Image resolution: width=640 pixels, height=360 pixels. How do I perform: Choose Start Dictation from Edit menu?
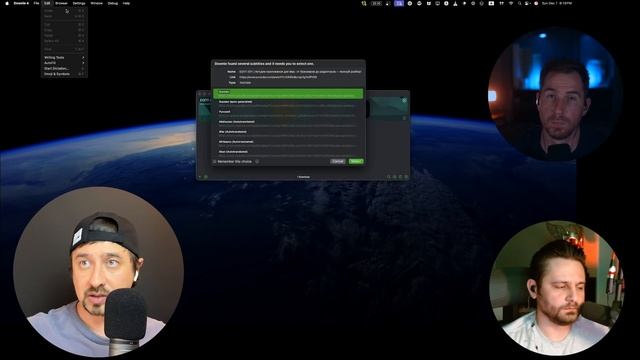64,69
